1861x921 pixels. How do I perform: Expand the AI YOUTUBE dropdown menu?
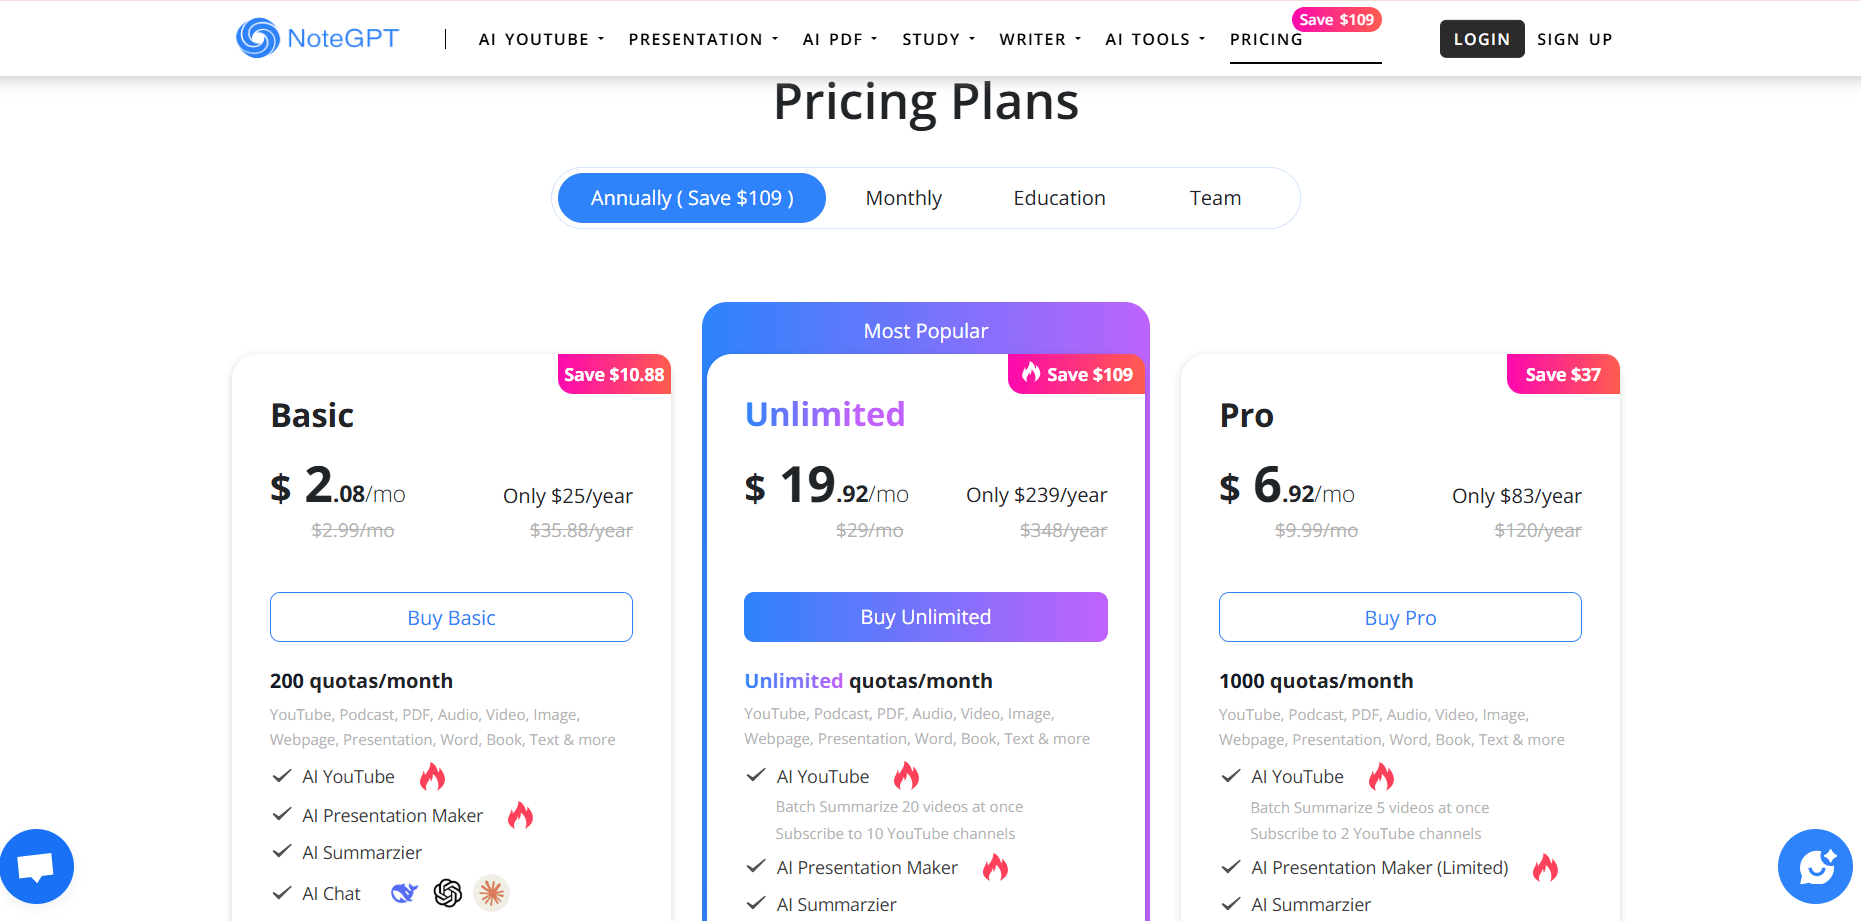point(541,39)
